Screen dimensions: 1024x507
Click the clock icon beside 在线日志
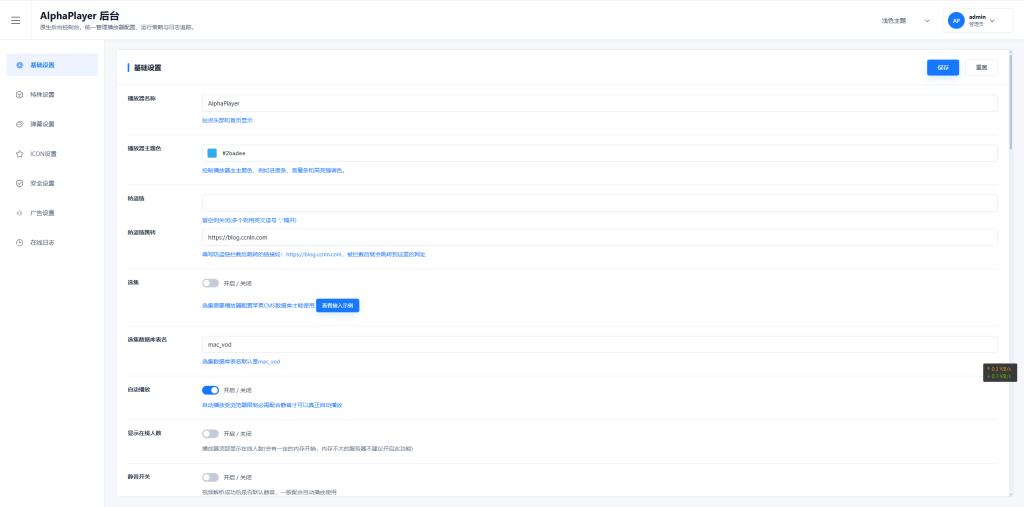20,242
